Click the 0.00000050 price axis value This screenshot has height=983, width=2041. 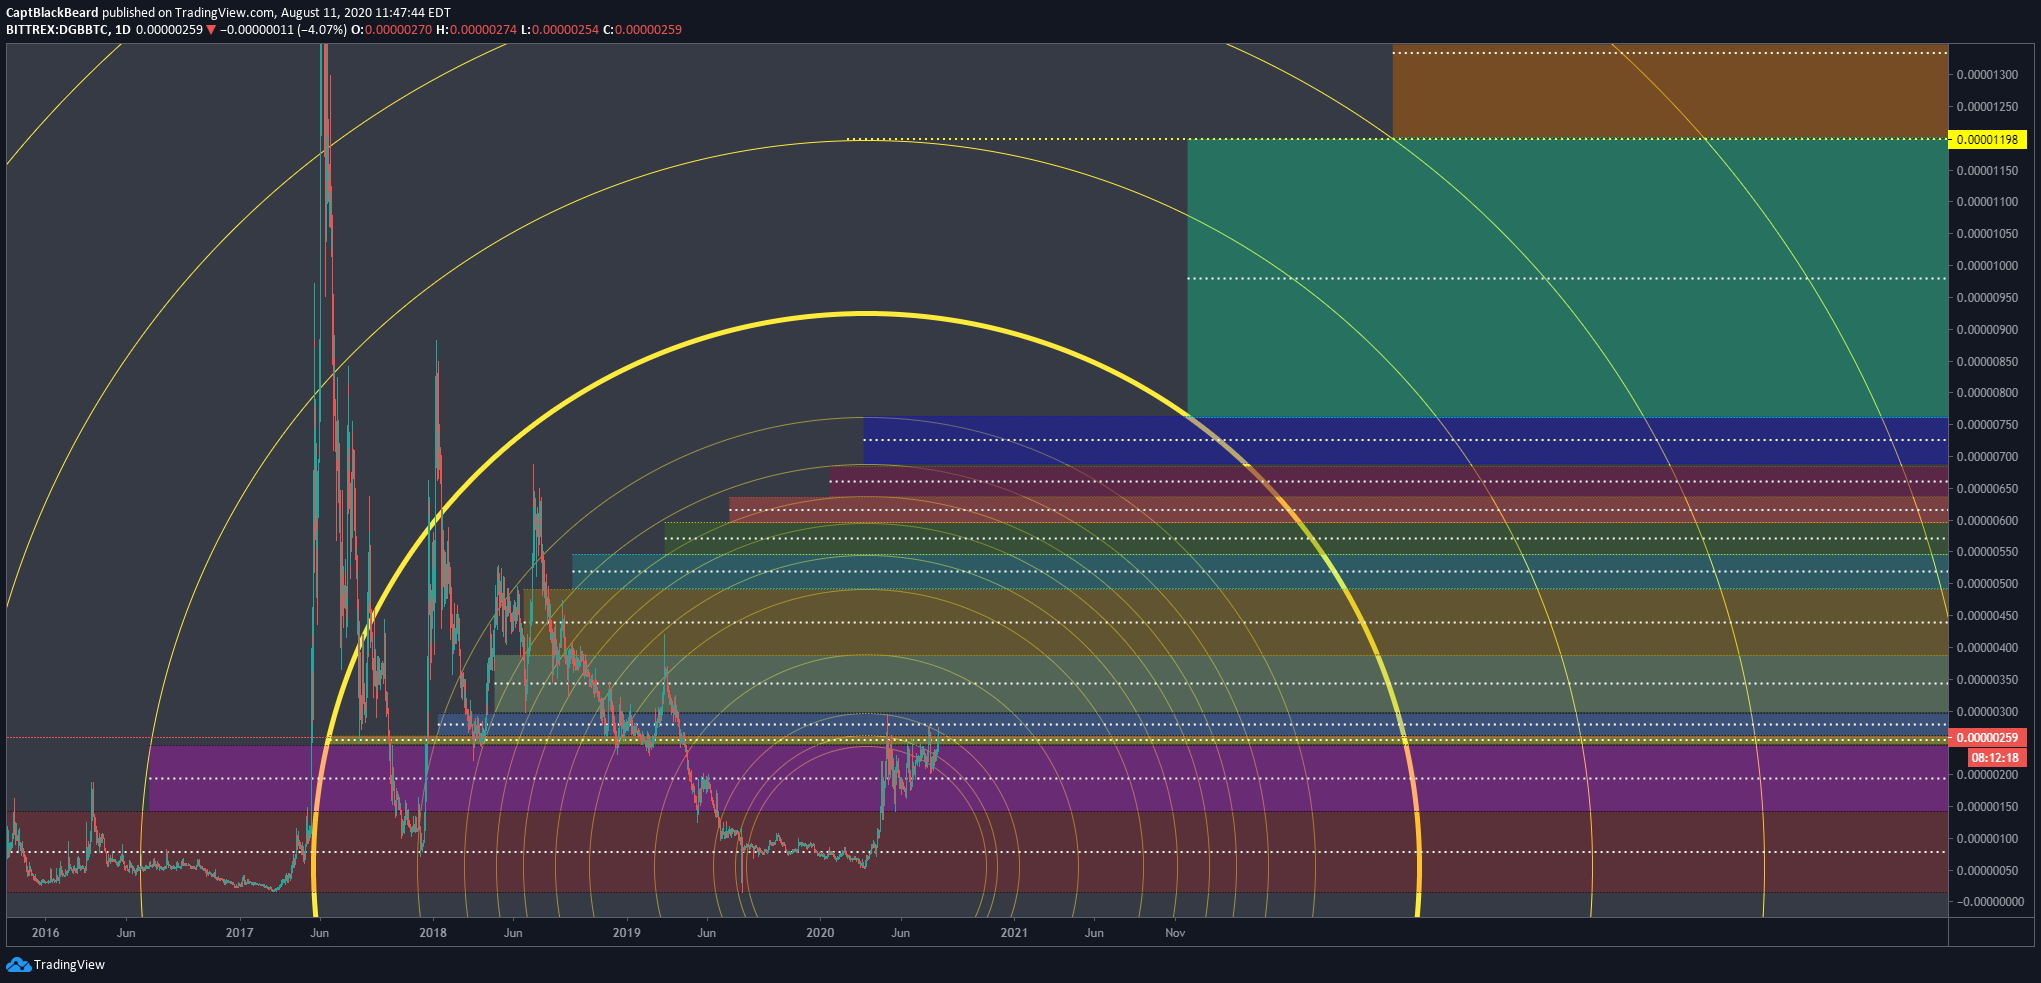coord(1987,871)
